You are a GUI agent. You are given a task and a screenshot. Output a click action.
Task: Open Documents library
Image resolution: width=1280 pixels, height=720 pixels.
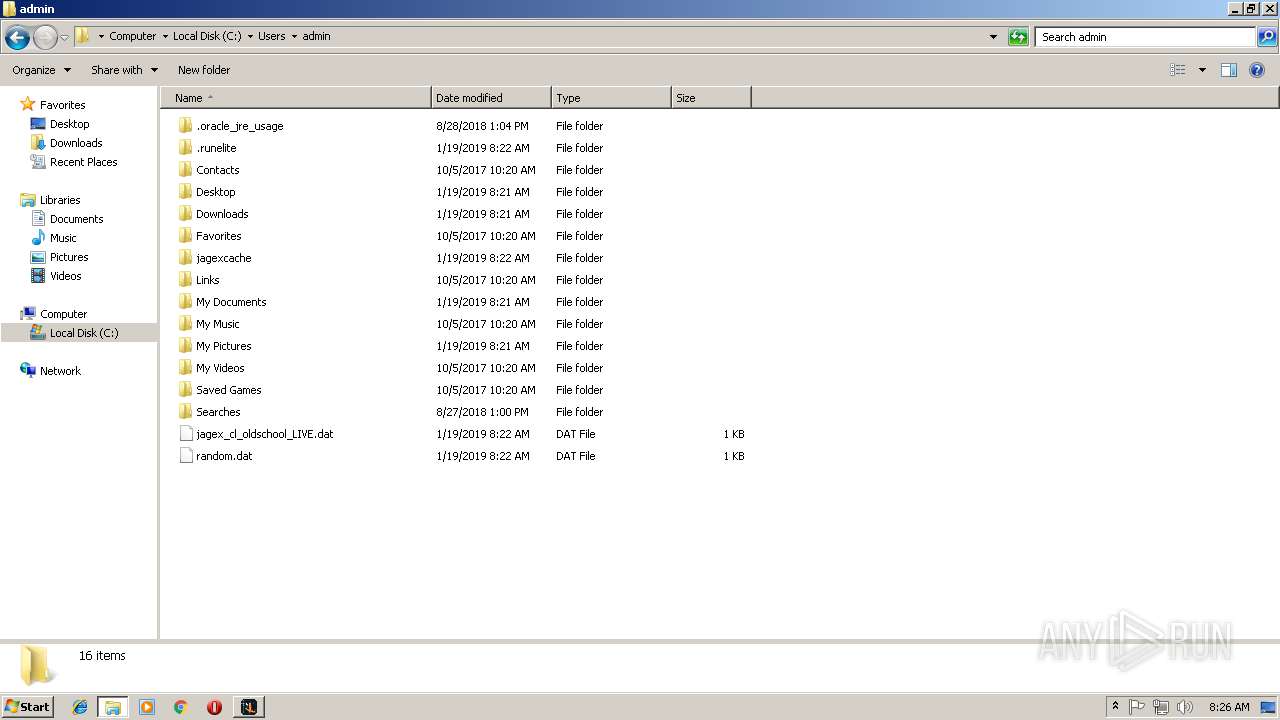tap(76, 219)
